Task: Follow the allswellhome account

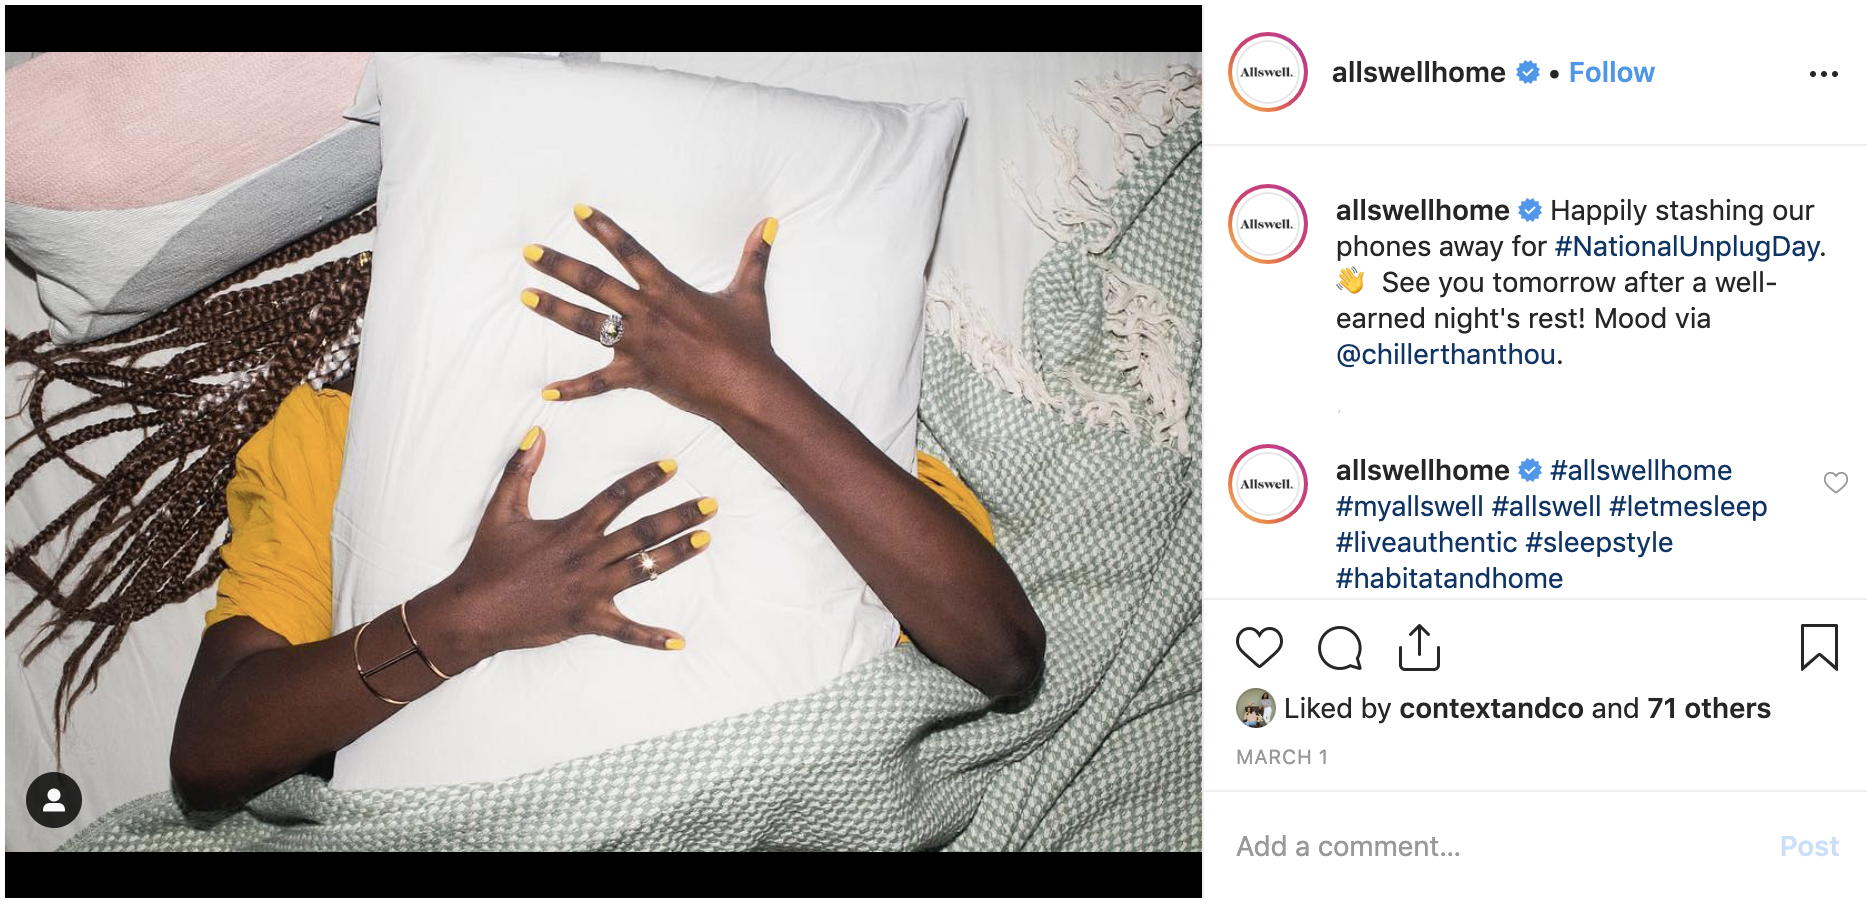Action: tap(1611, 72)
